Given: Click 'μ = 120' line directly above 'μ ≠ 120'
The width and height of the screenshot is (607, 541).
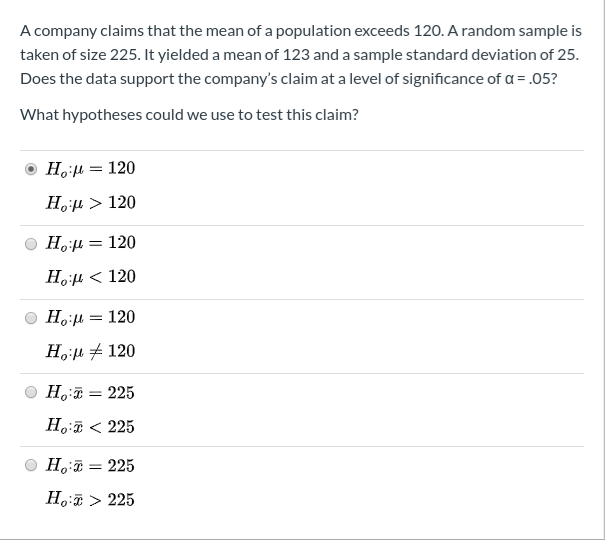Looking at the screenshot, I should (90, 318).
